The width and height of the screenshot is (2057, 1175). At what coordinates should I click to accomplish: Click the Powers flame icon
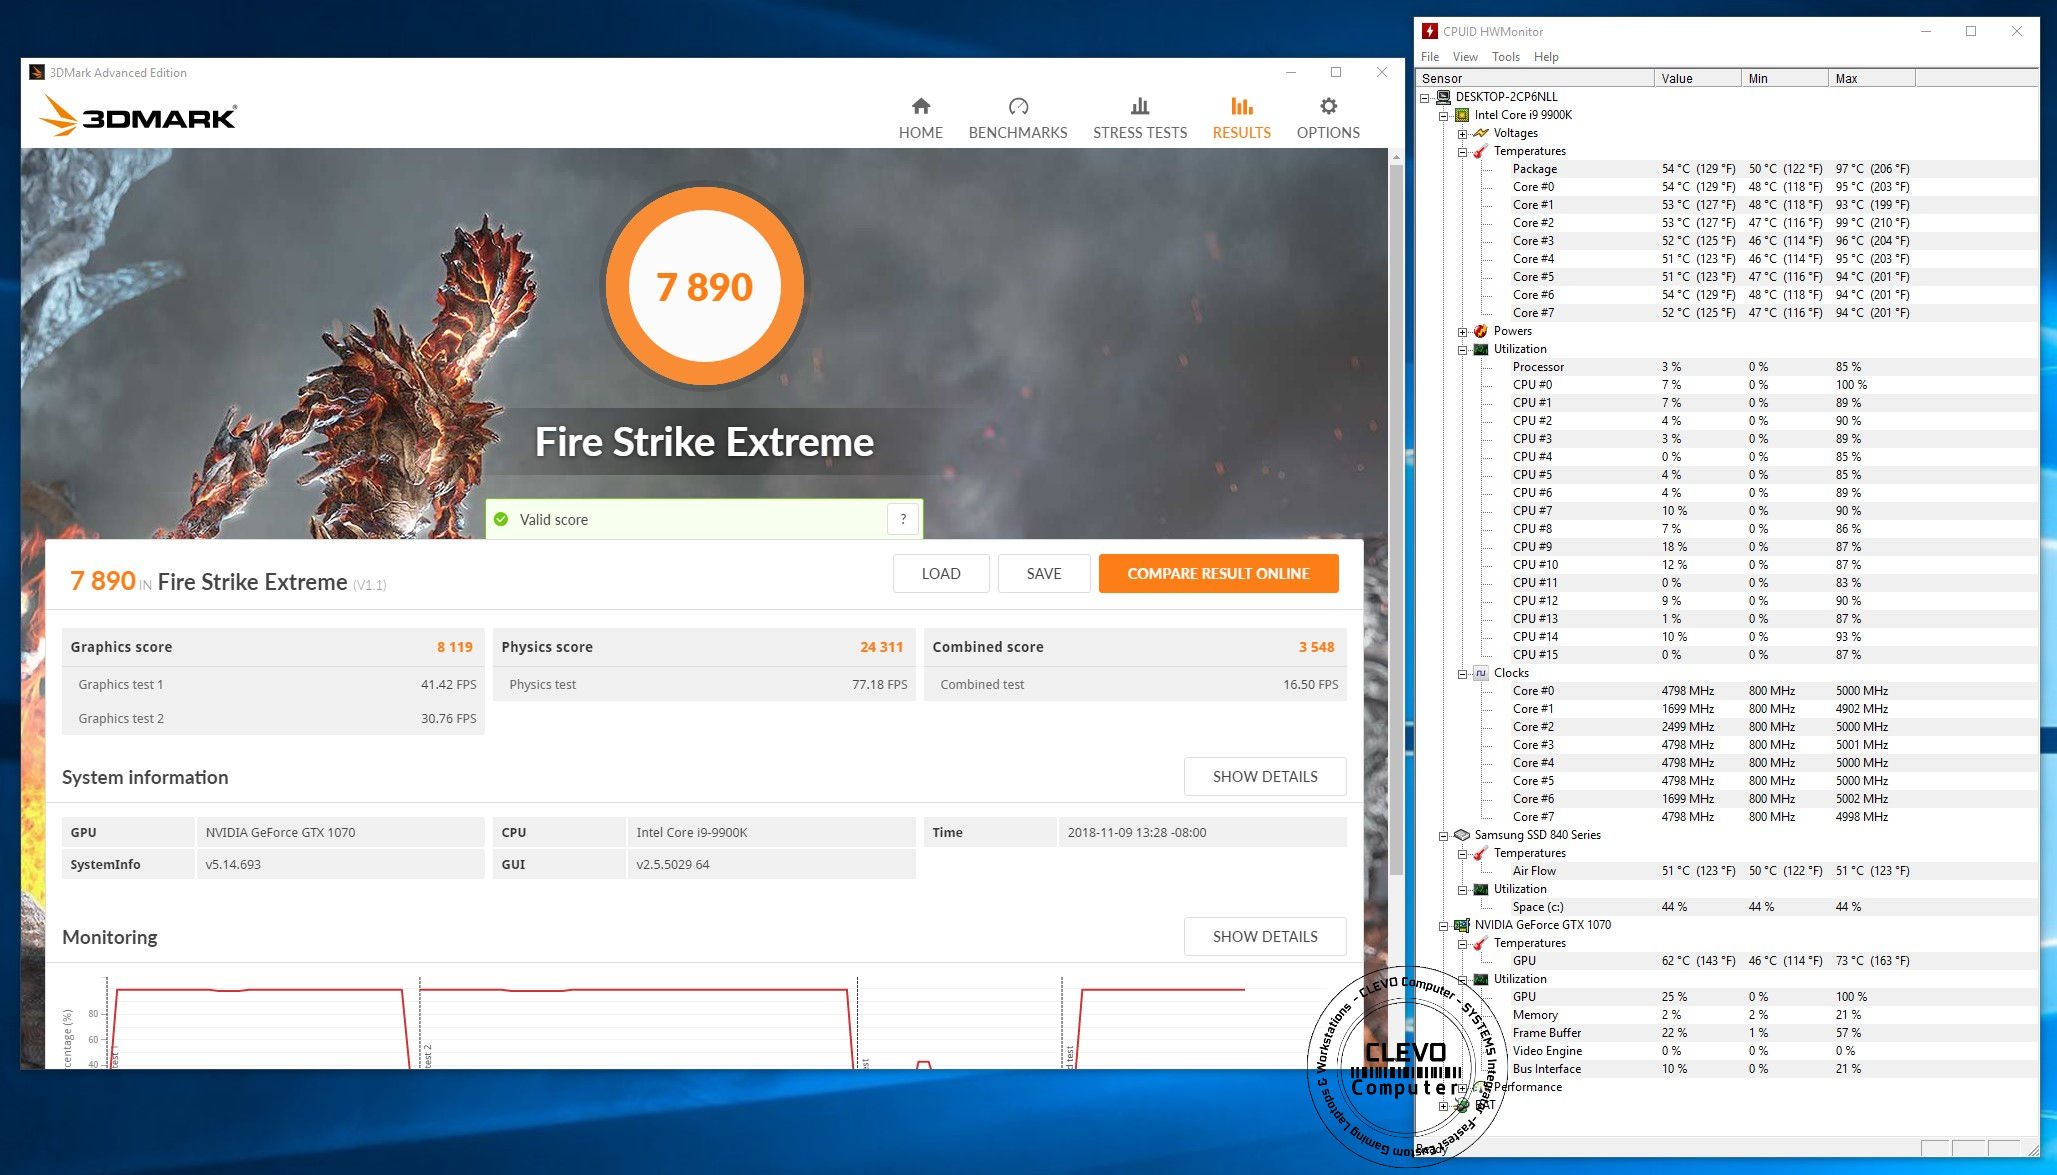pyautogui.click(x=1481, y=331)
